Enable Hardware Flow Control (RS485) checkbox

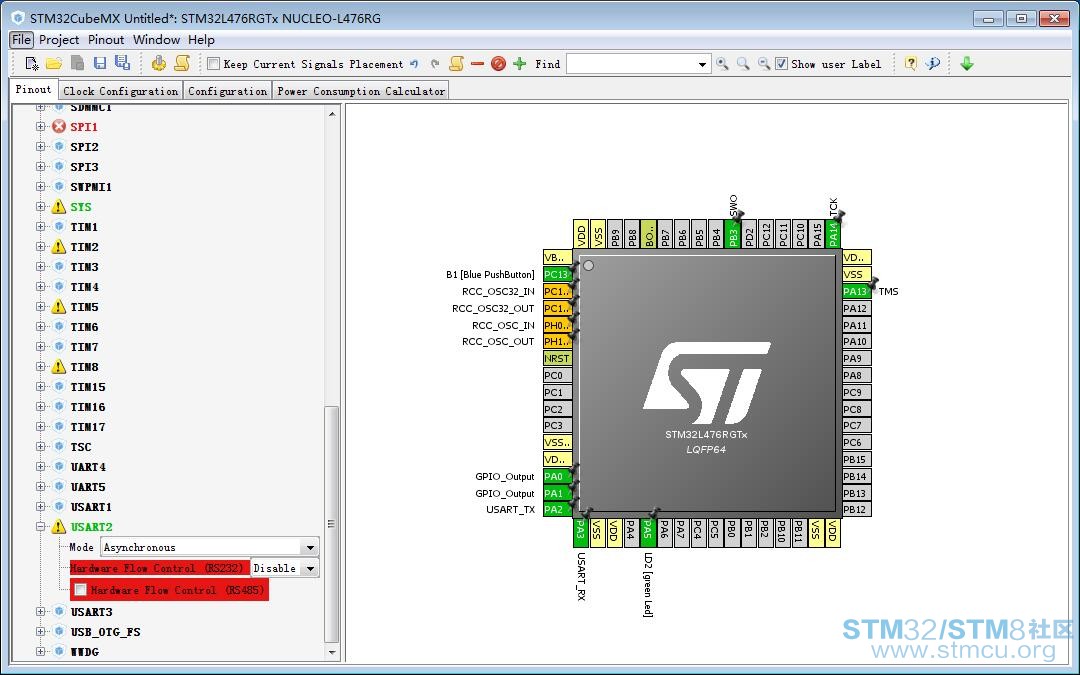[x=81, y=590]
